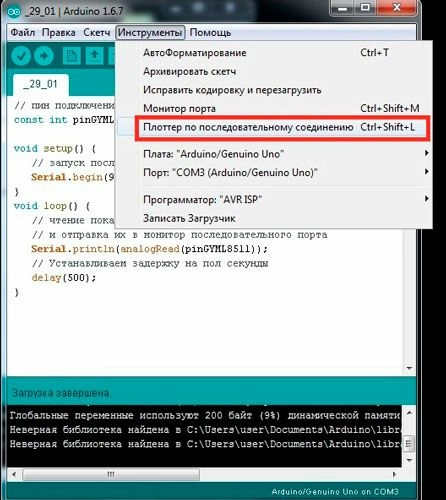Click horizontal scrollbar right arrow
The image size is (446, 500).
[x=395, y=474]
